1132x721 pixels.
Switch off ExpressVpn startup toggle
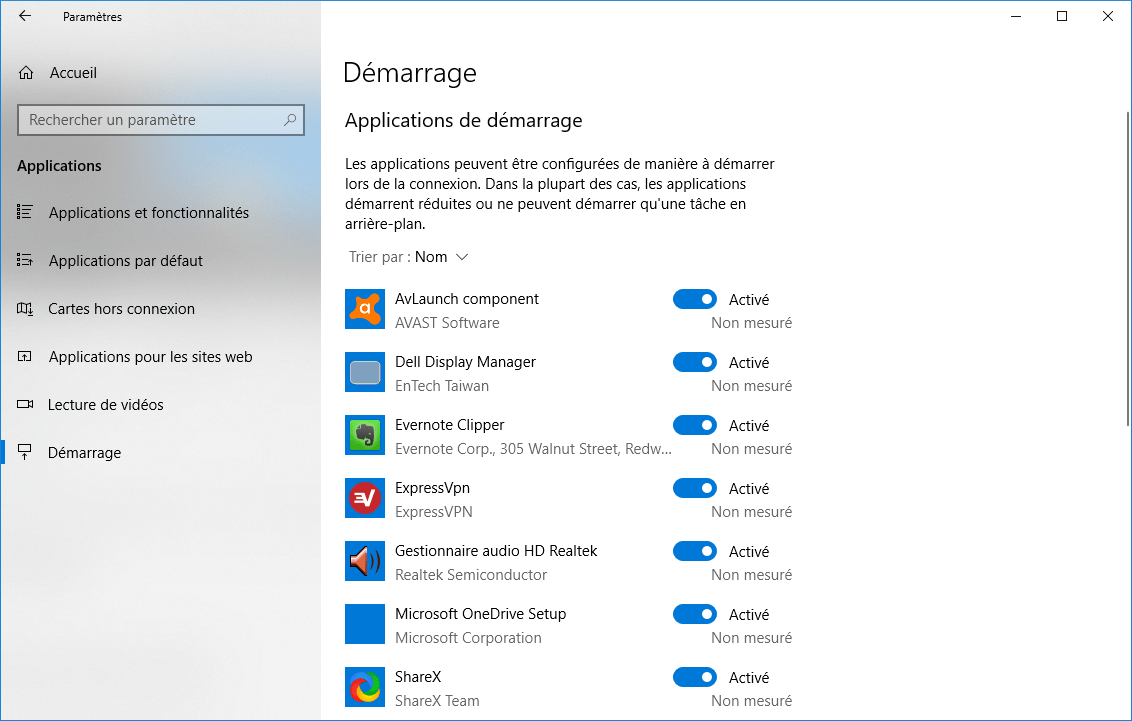(x=695, y=488)
